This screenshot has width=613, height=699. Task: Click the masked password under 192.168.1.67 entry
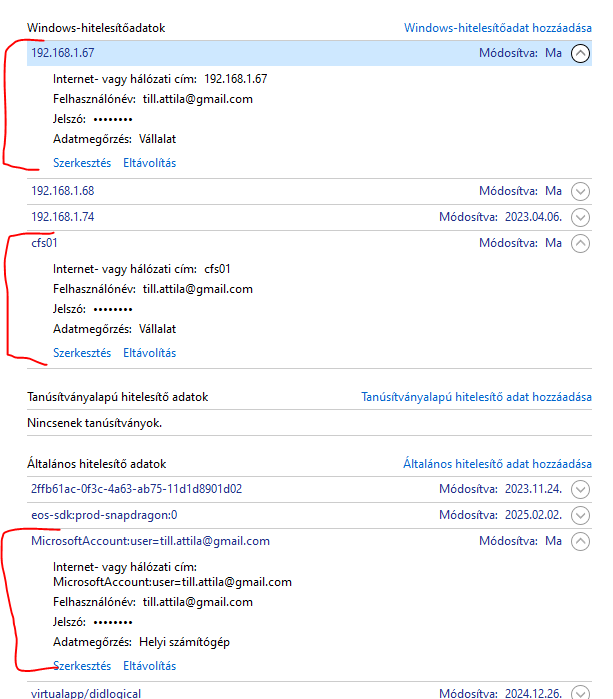coord(113,119)
